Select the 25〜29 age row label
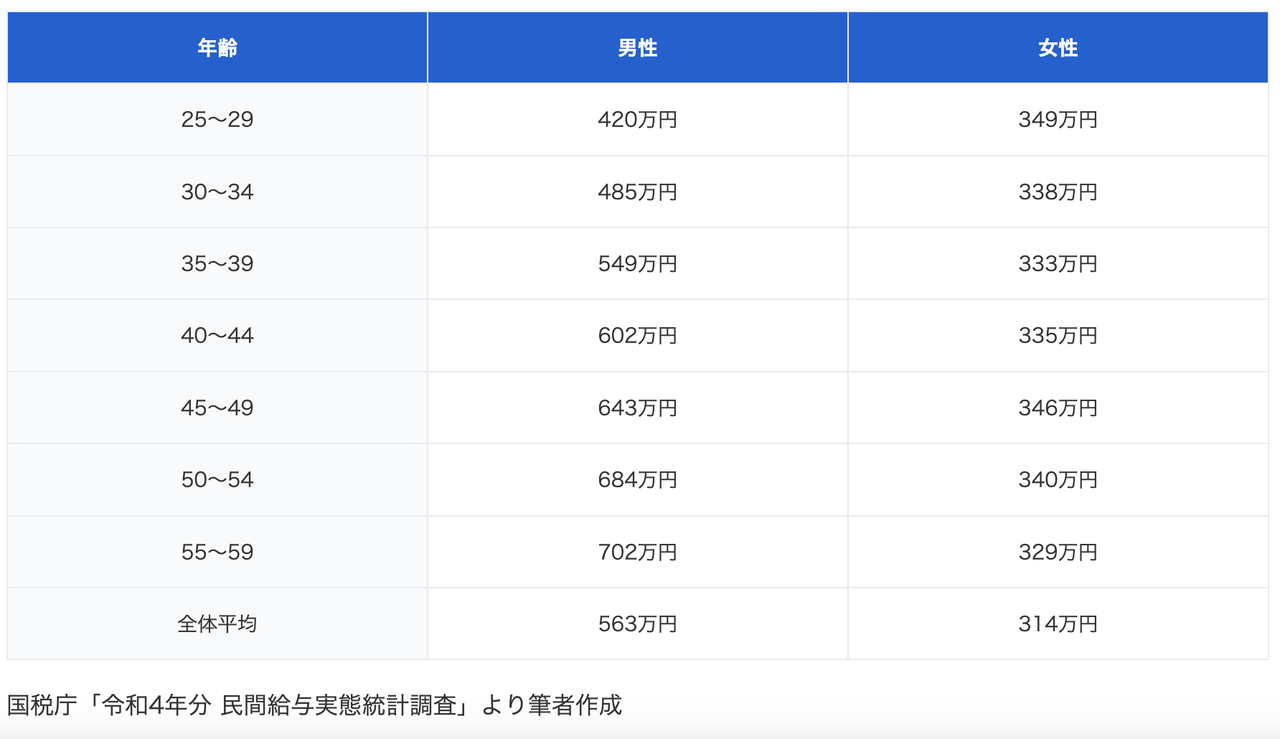Viewport: 1280px width, 739px height. pyautogui.click(x=216, y=119)
